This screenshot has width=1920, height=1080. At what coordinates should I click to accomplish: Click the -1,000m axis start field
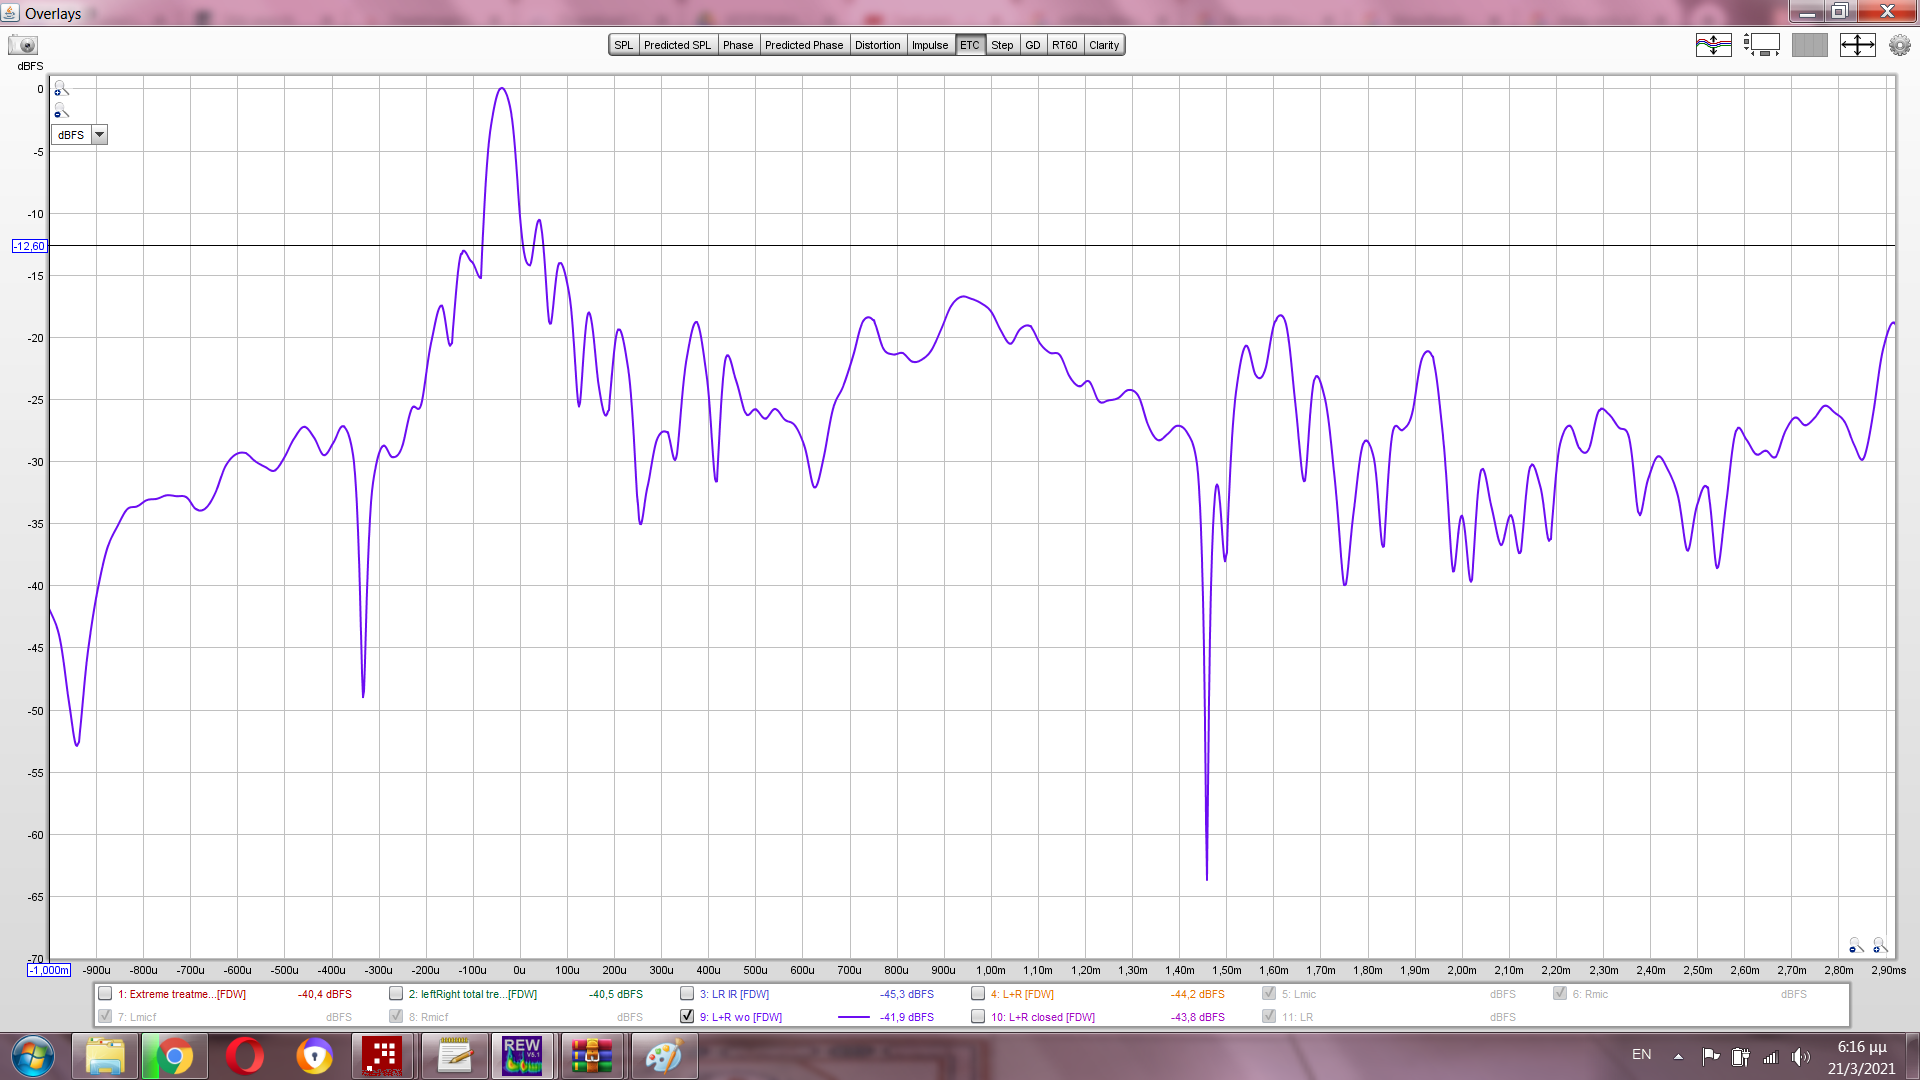[49, 970]
